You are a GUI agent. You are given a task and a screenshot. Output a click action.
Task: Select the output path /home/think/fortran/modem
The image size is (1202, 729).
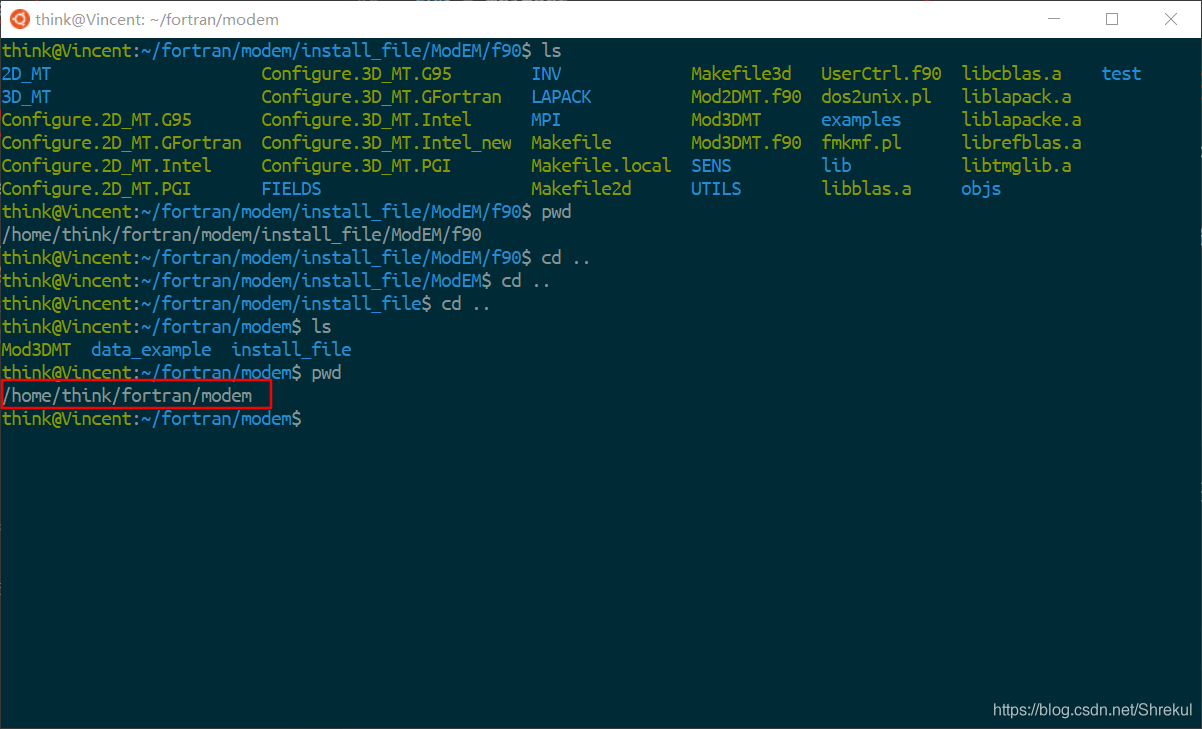tap(127, 395)
